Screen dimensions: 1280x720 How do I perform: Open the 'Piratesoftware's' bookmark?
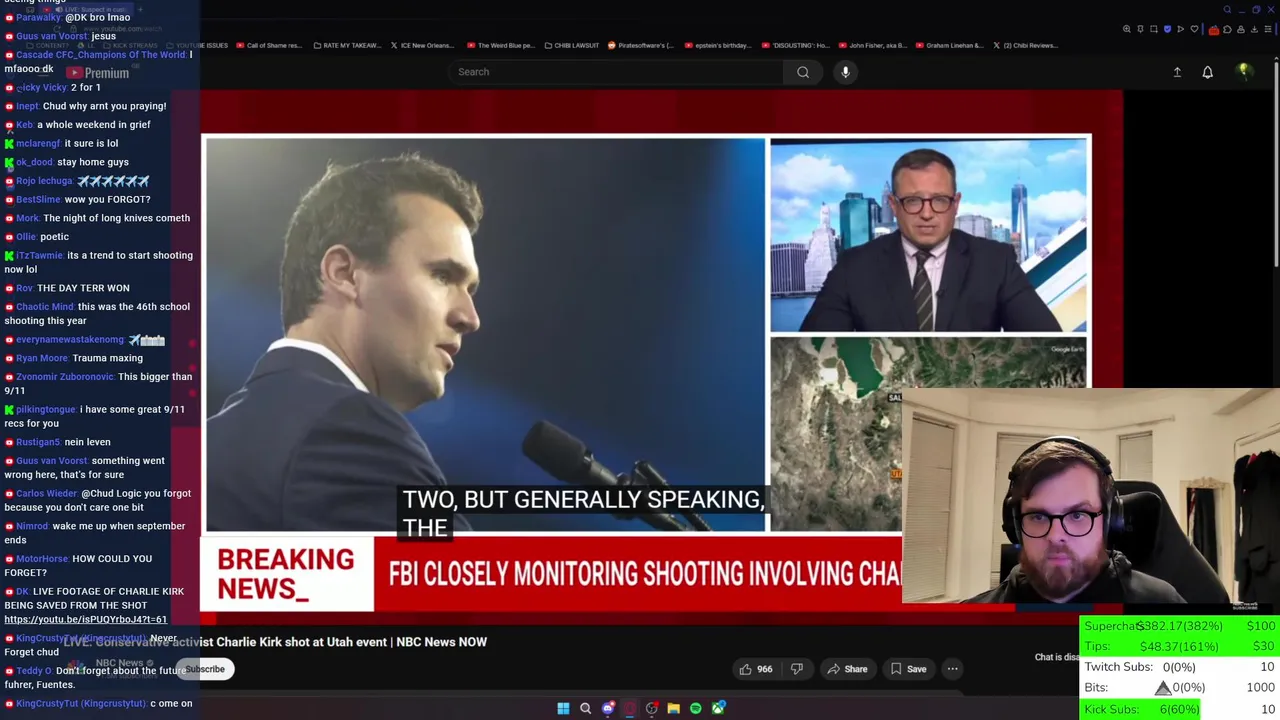pos(641,45)
